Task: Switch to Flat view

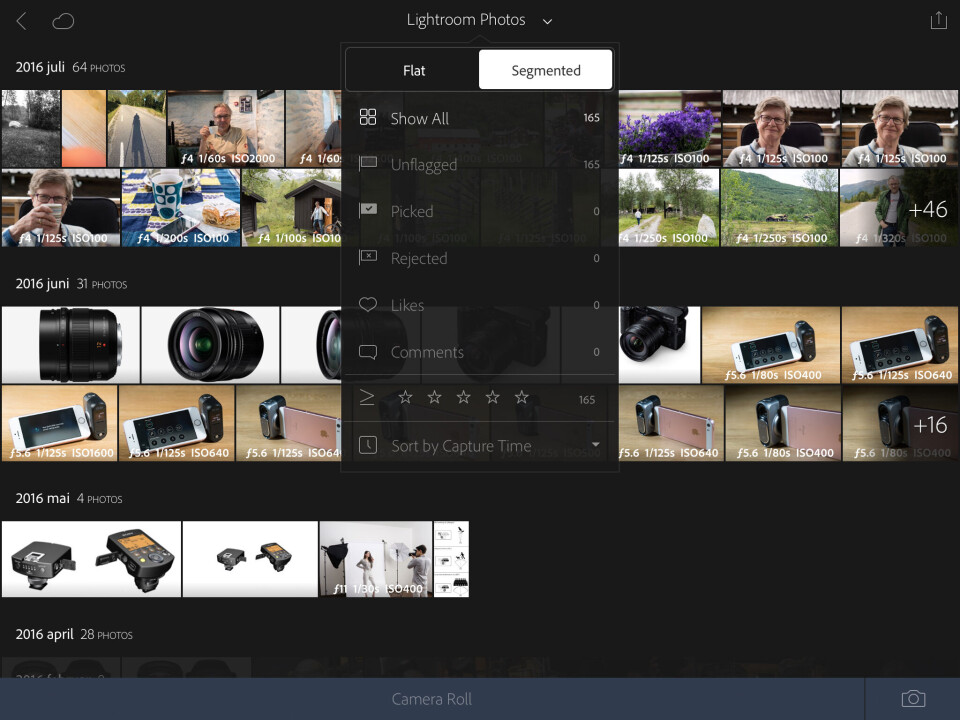Action: tap(413, 70)
